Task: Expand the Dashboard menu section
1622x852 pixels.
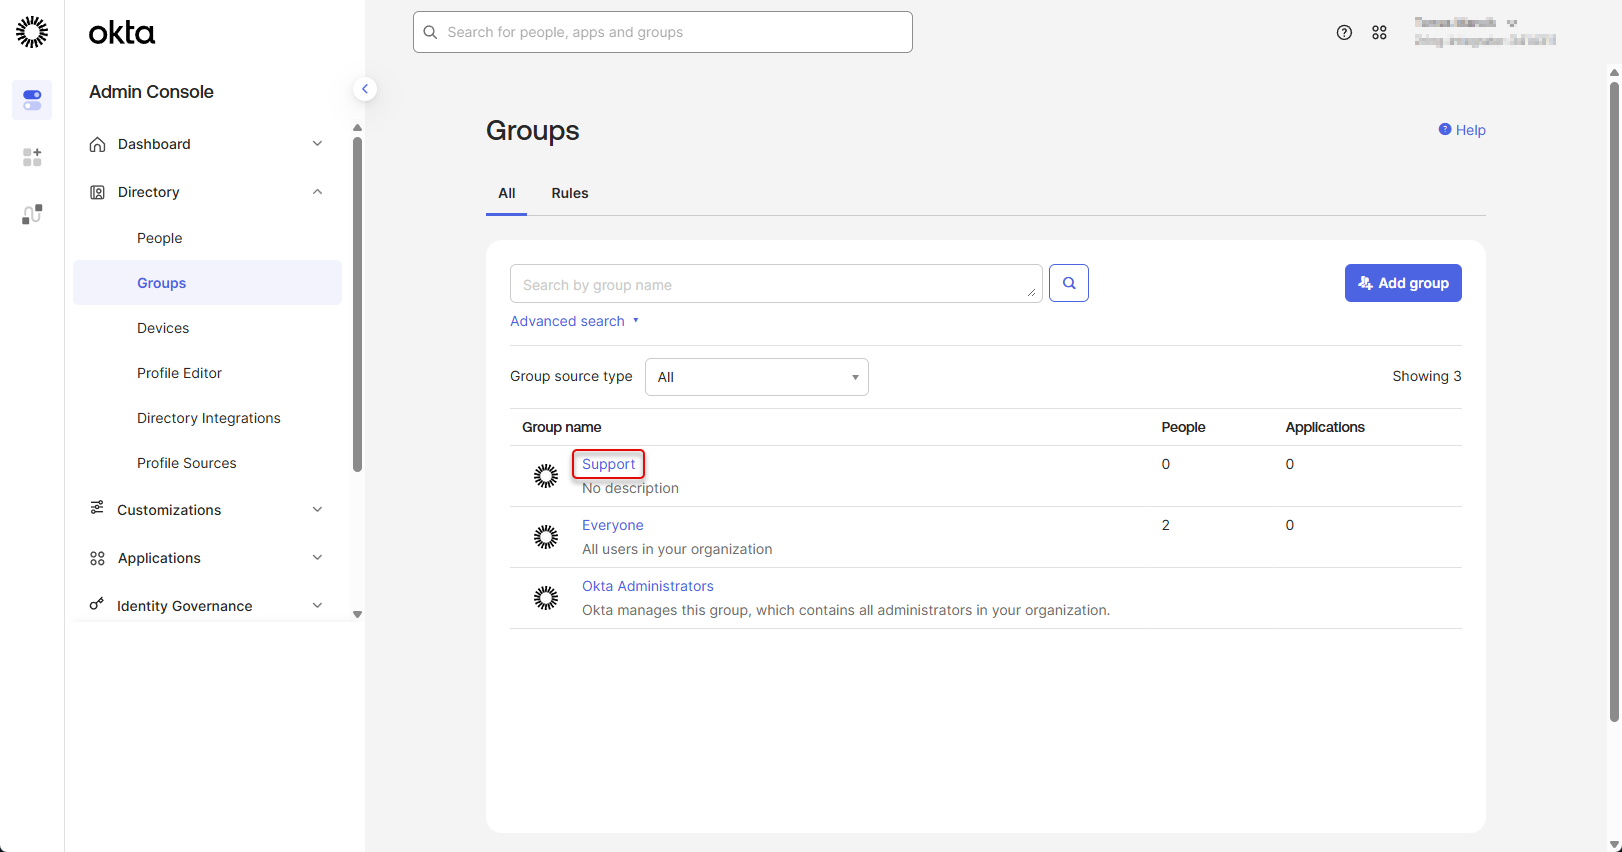Action: click(317, 144)
